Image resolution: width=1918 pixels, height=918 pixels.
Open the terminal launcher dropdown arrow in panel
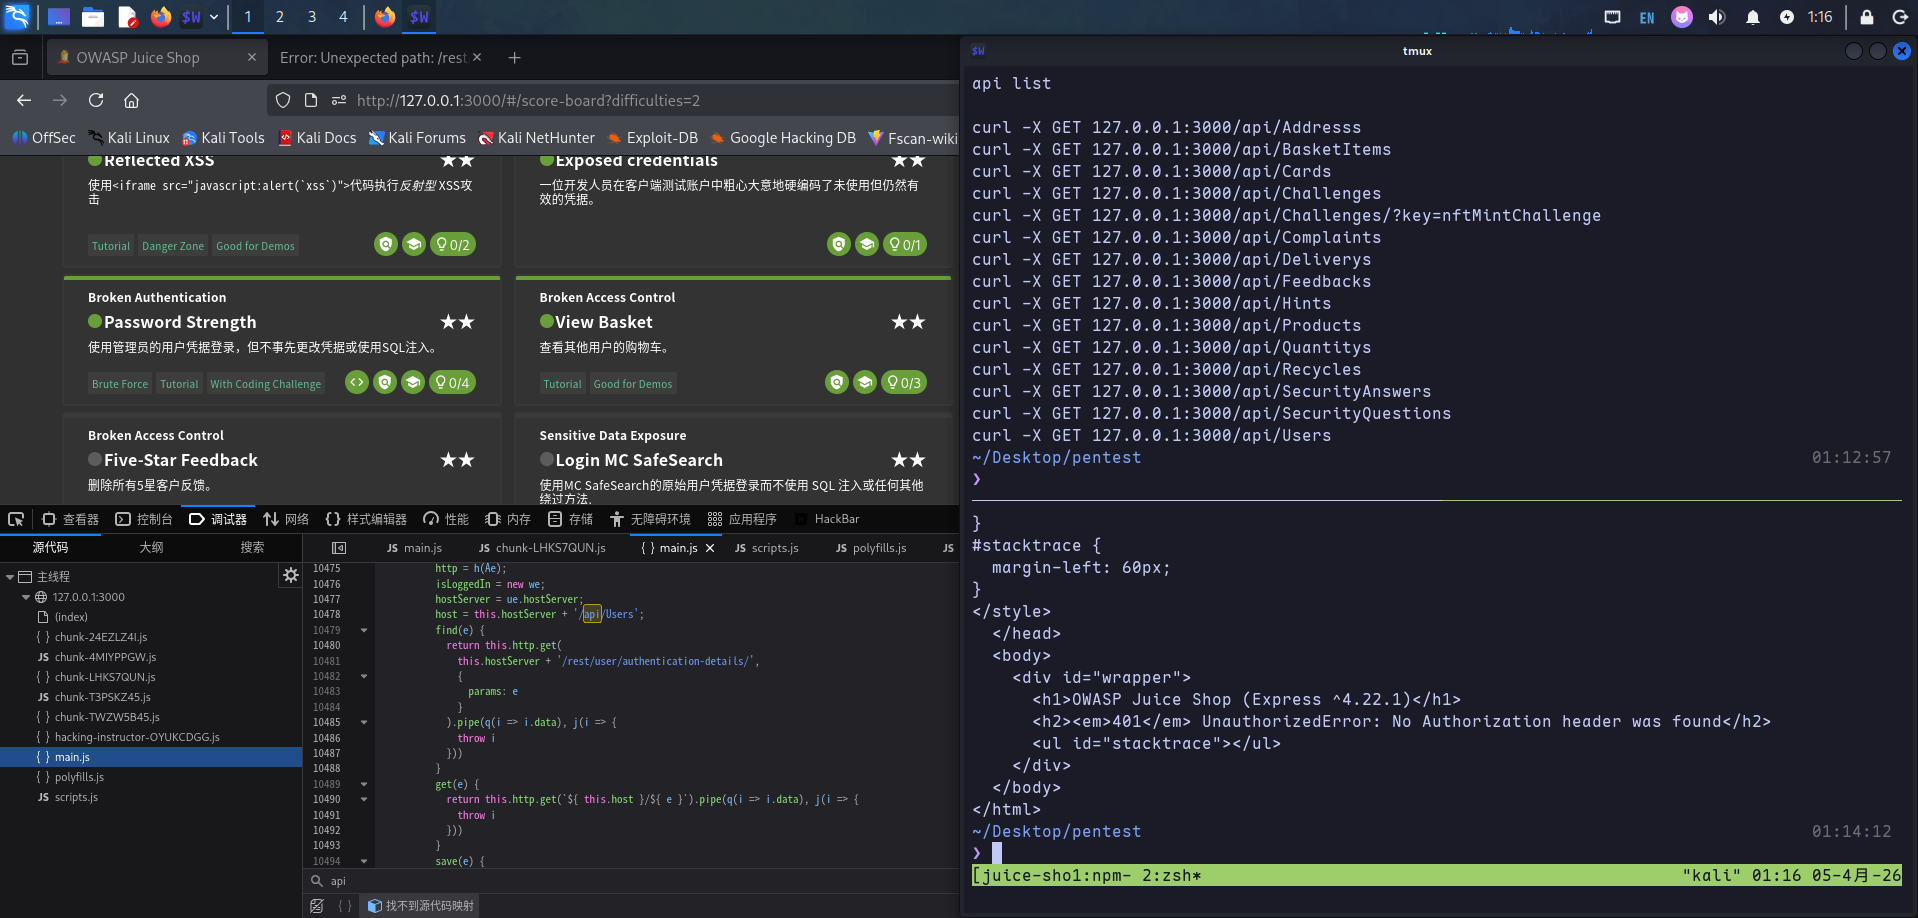(x=214, y=17)
